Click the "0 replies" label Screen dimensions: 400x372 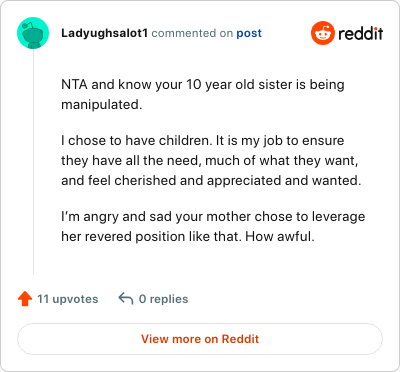pyautogui.click(x=163, y=299)
